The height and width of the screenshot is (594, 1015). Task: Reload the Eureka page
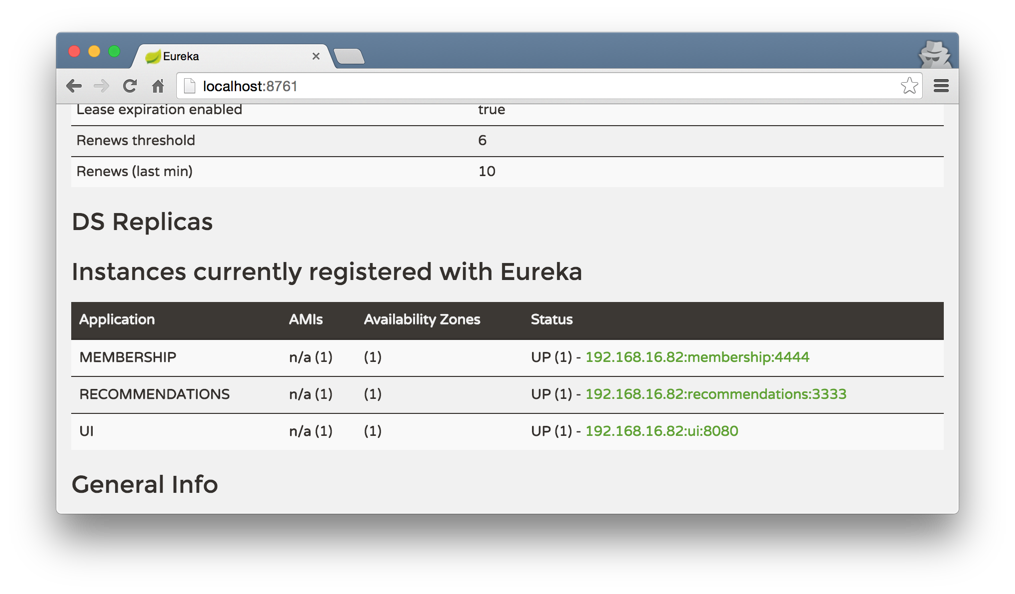point(129,86)
